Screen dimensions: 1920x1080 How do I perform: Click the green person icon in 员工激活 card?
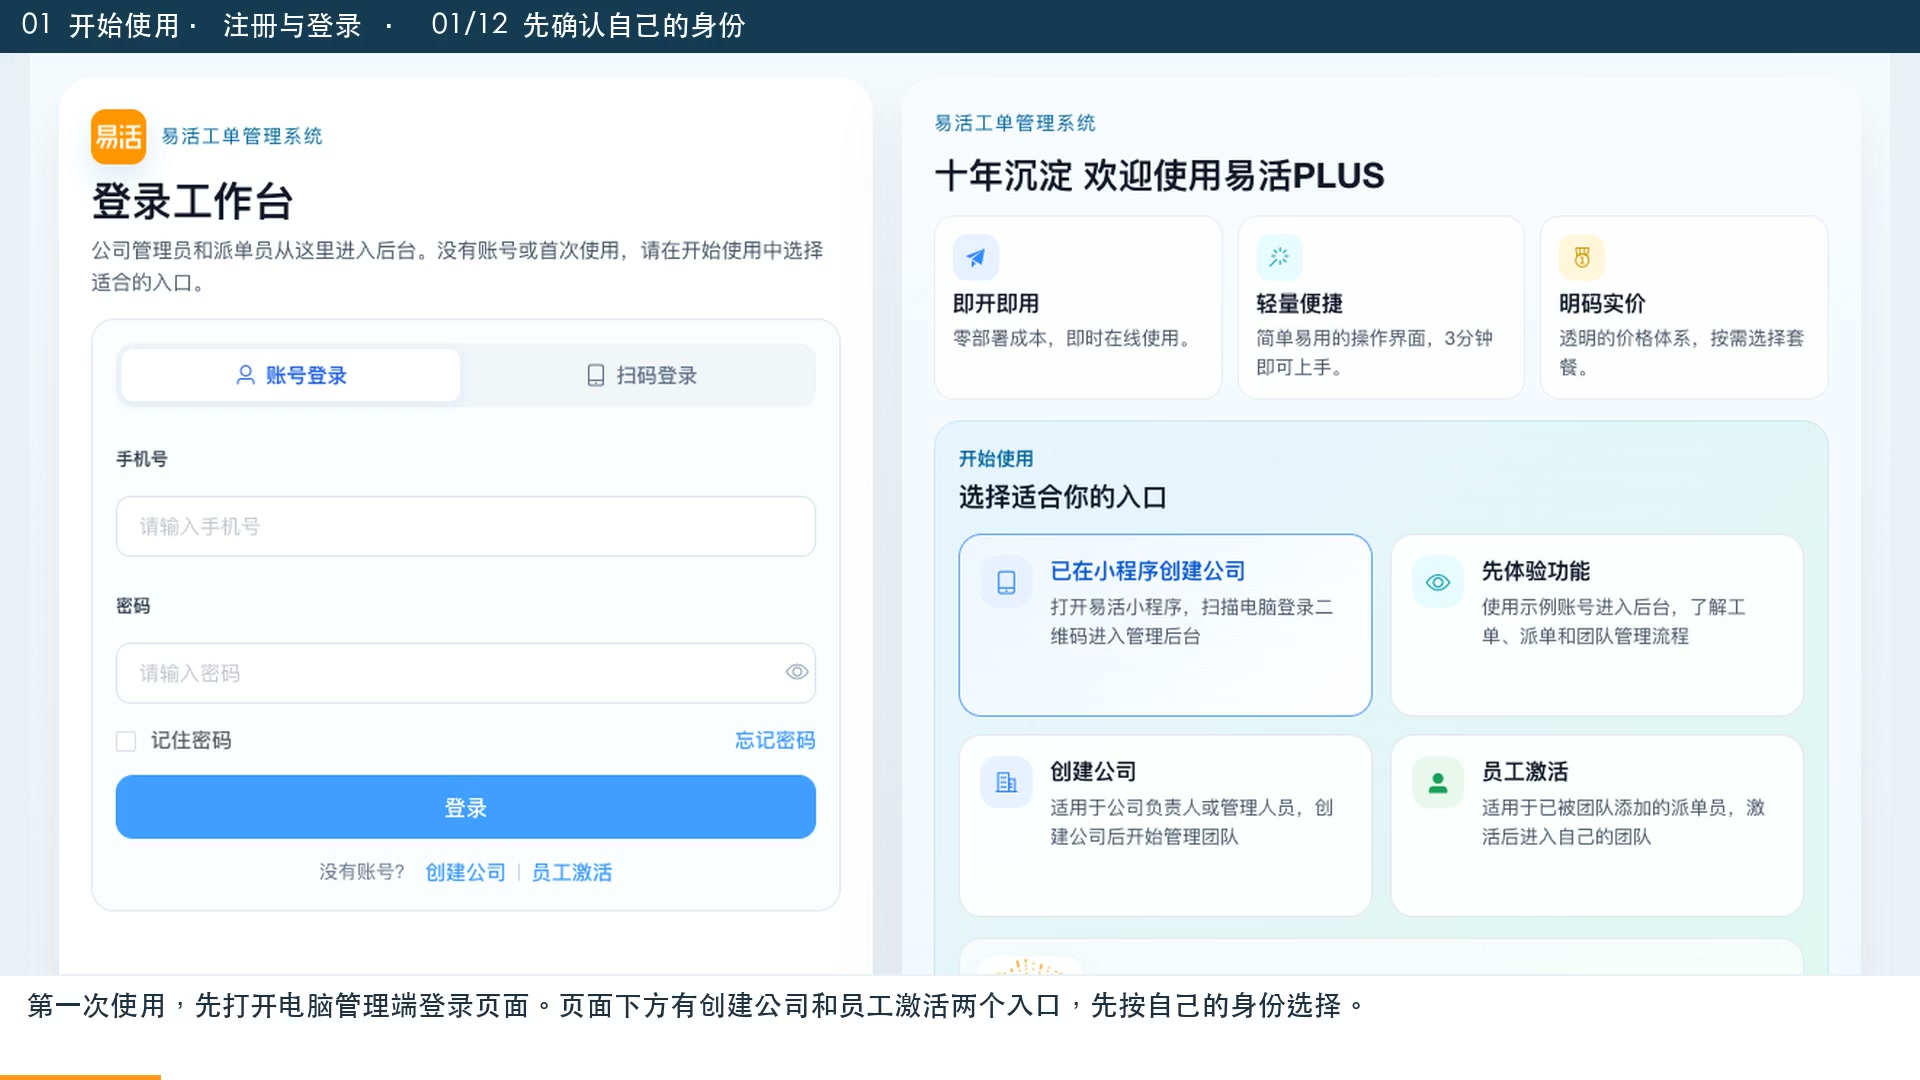pyautogui.click(x=1438, y=782)
